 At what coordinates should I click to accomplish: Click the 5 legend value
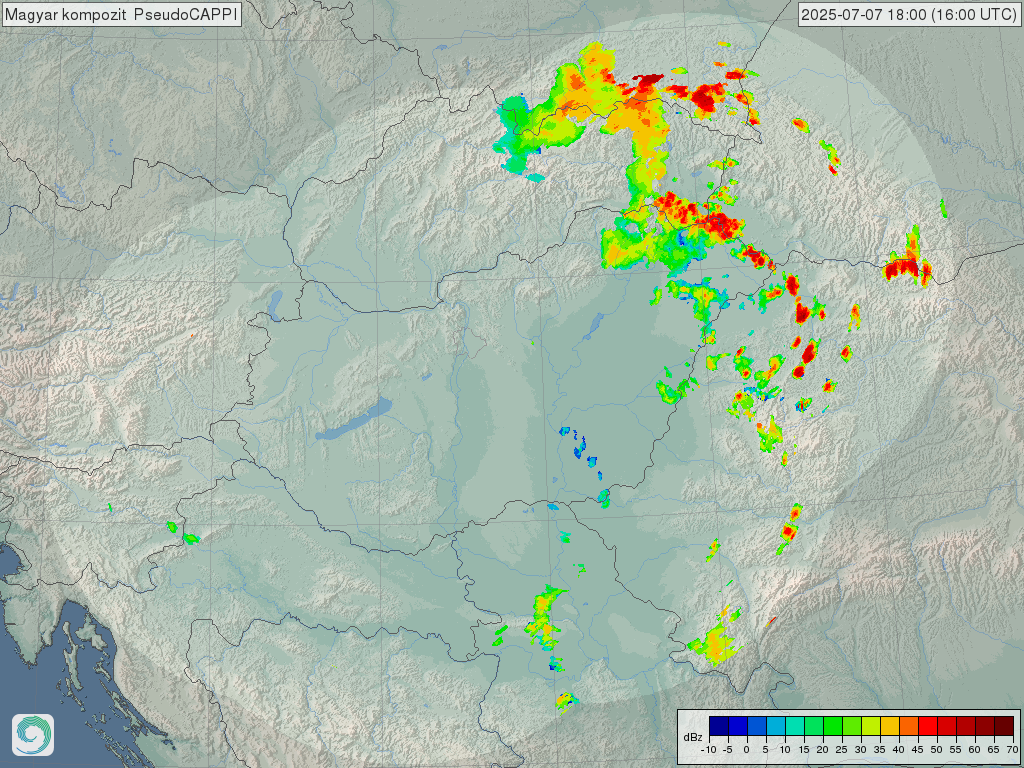765,750
